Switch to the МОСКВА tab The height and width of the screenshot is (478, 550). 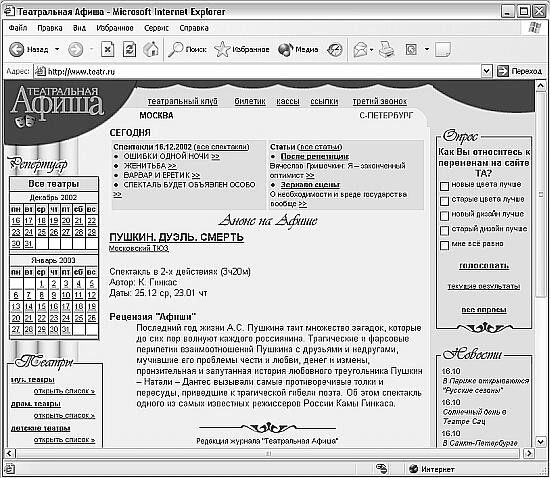tap(156, 115)
